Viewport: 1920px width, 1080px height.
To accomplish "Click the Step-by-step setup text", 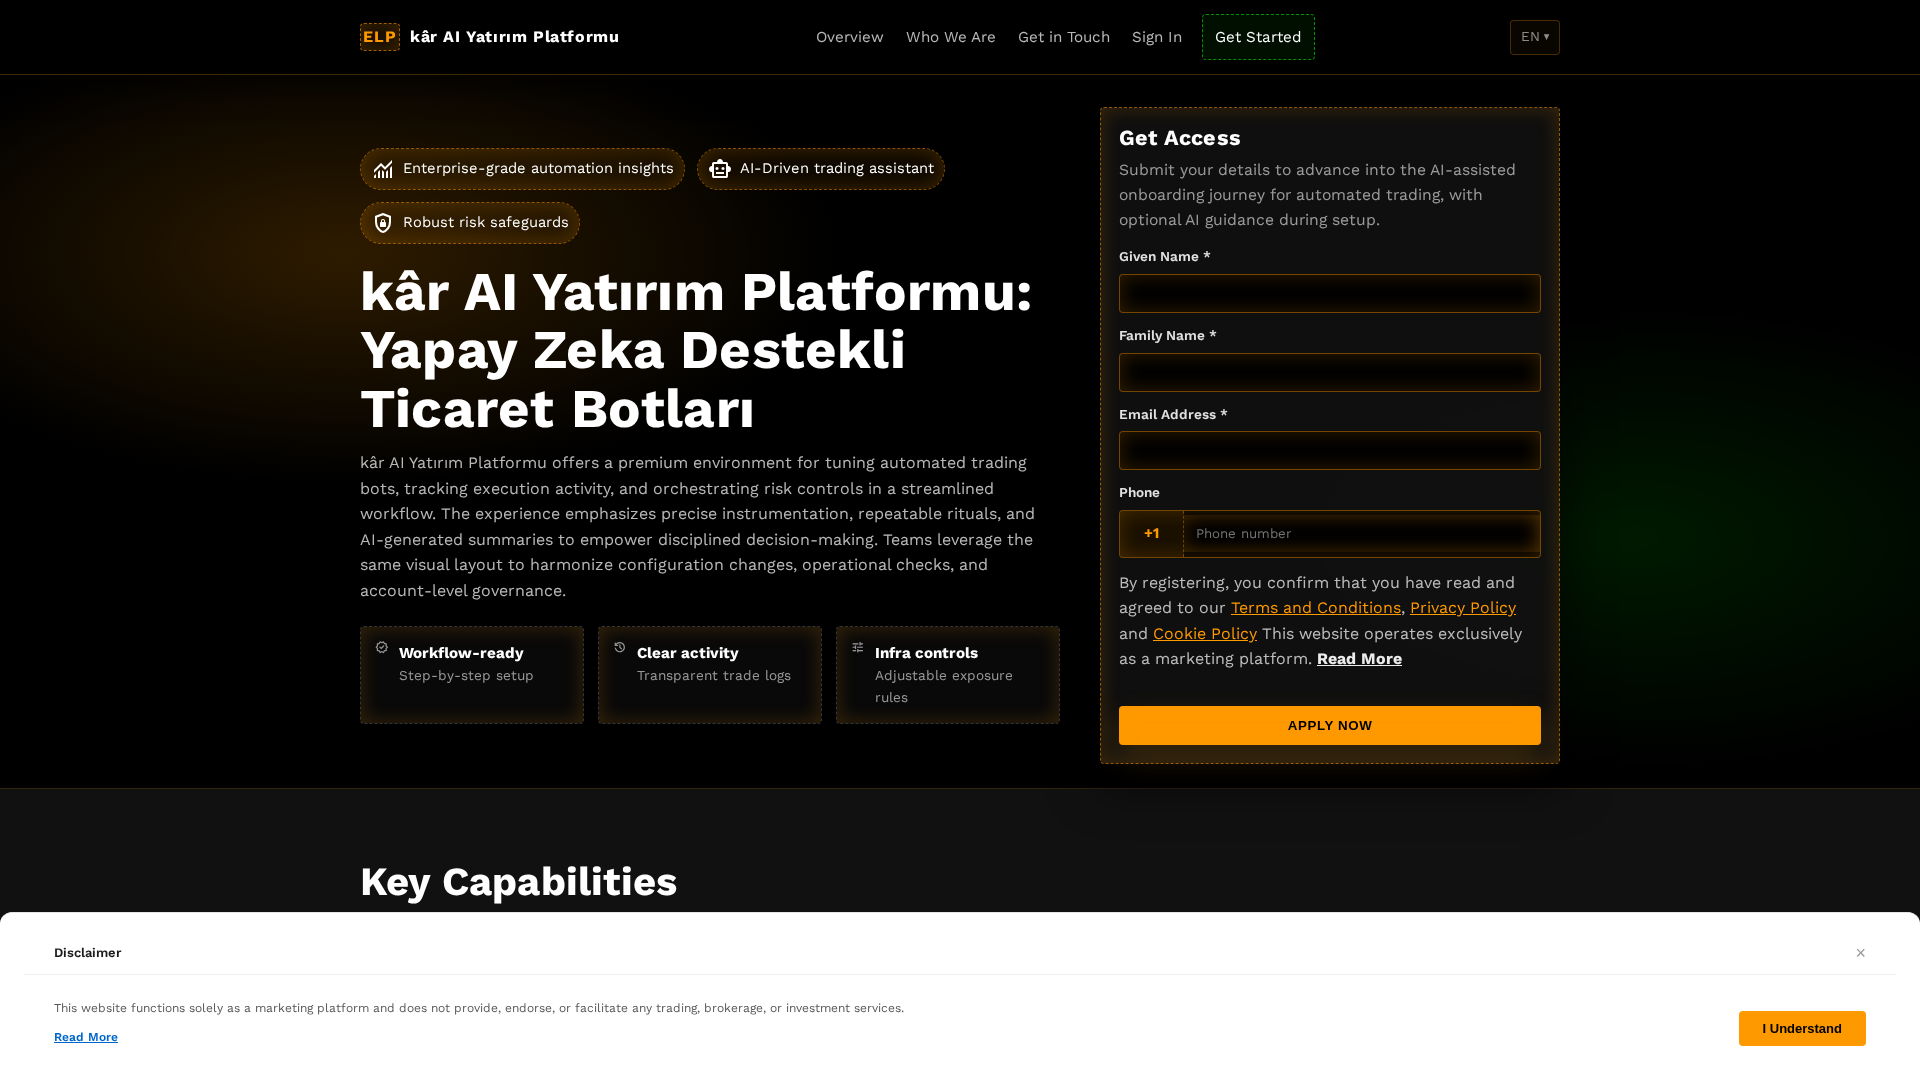I will (466, 676).
